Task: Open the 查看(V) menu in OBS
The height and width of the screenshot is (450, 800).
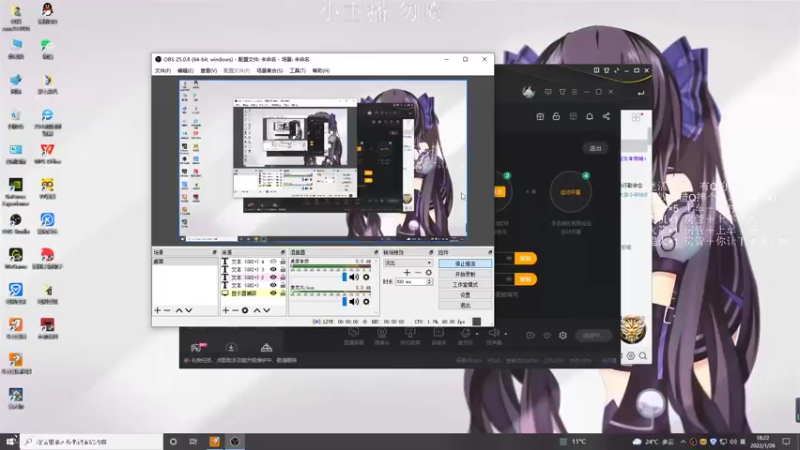Action: 208,70
